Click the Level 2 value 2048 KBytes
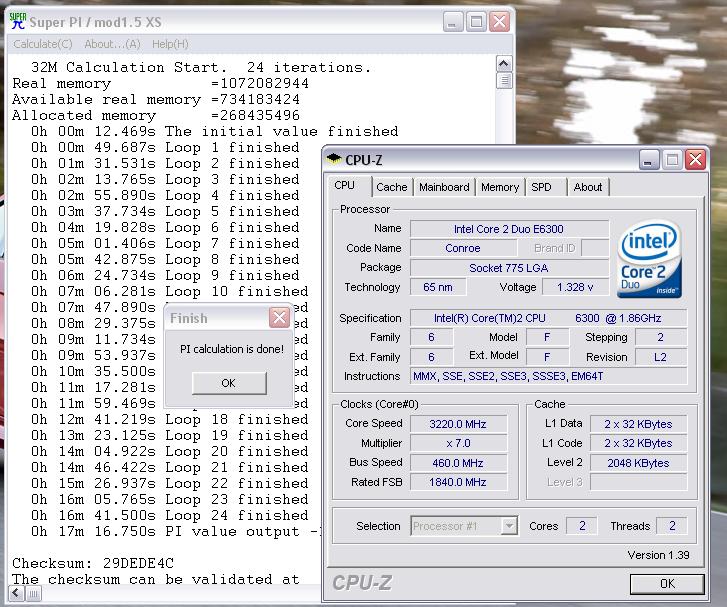 click(x=638, y=463)
